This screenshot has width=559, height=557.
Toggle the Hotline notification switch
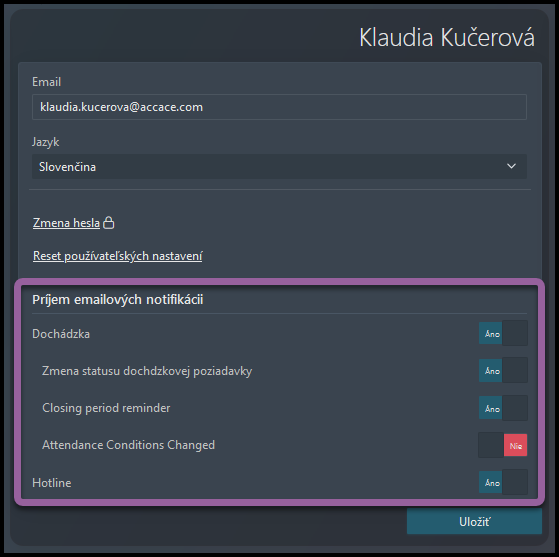tap(503, 482)
